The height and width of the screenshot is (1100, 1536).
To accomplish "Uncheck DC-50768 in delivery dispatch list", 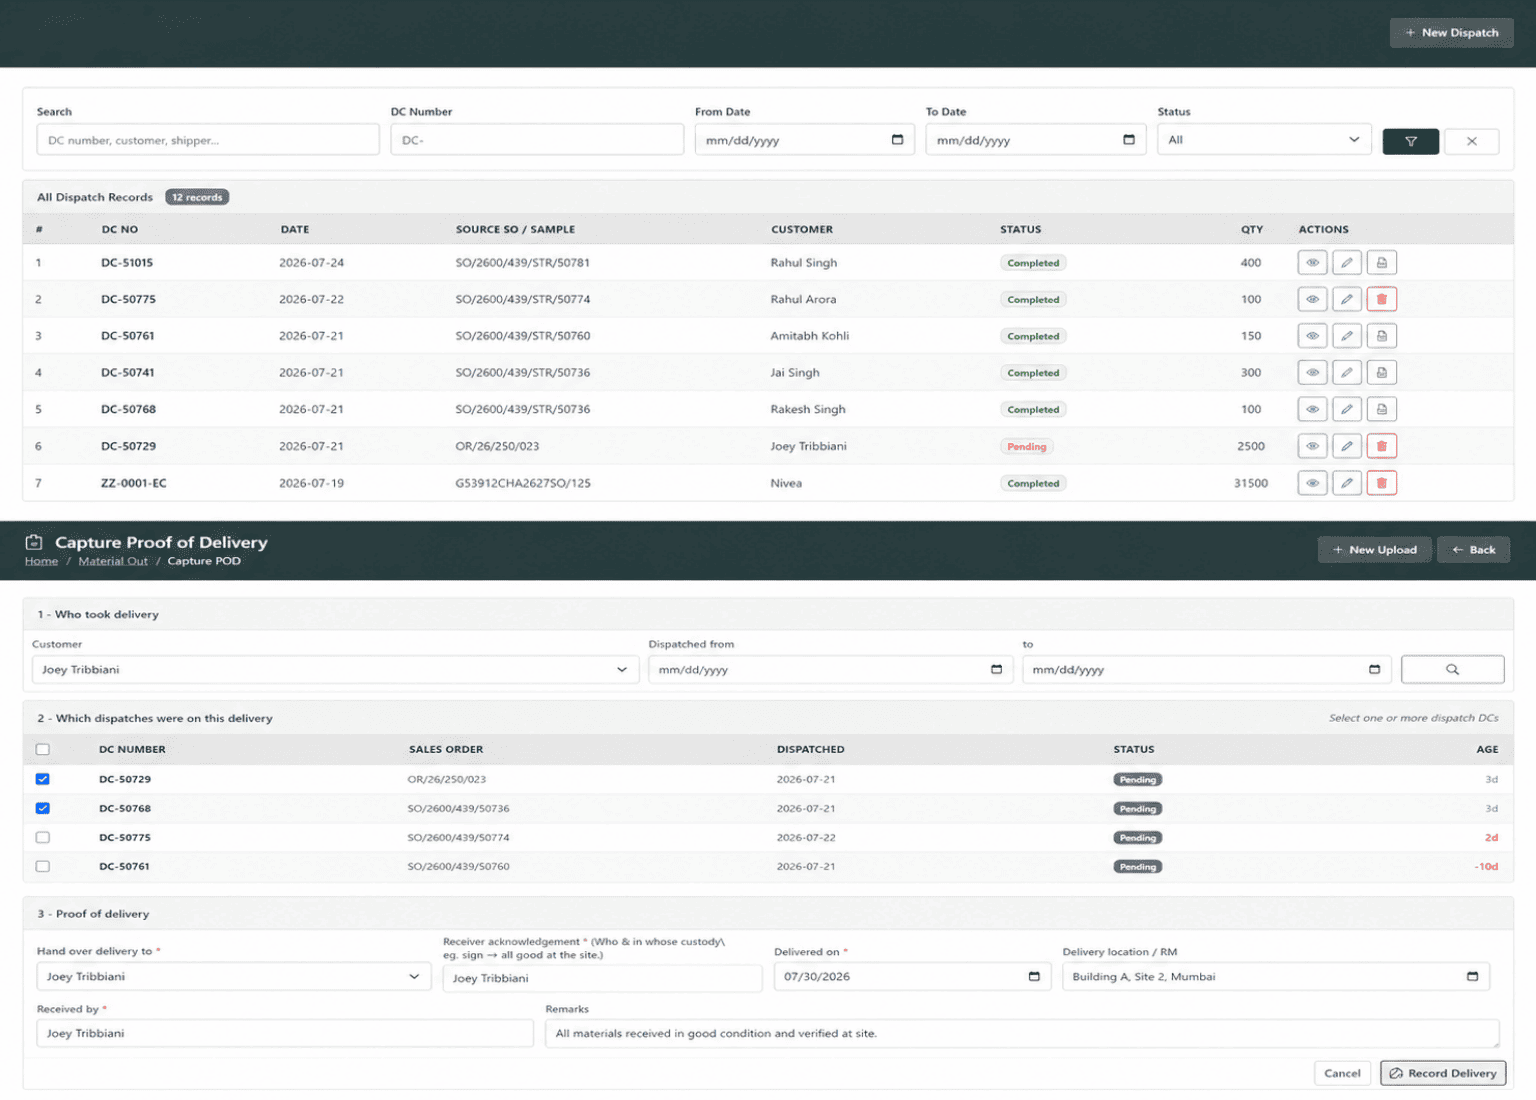I will click(x=43, y=808).
